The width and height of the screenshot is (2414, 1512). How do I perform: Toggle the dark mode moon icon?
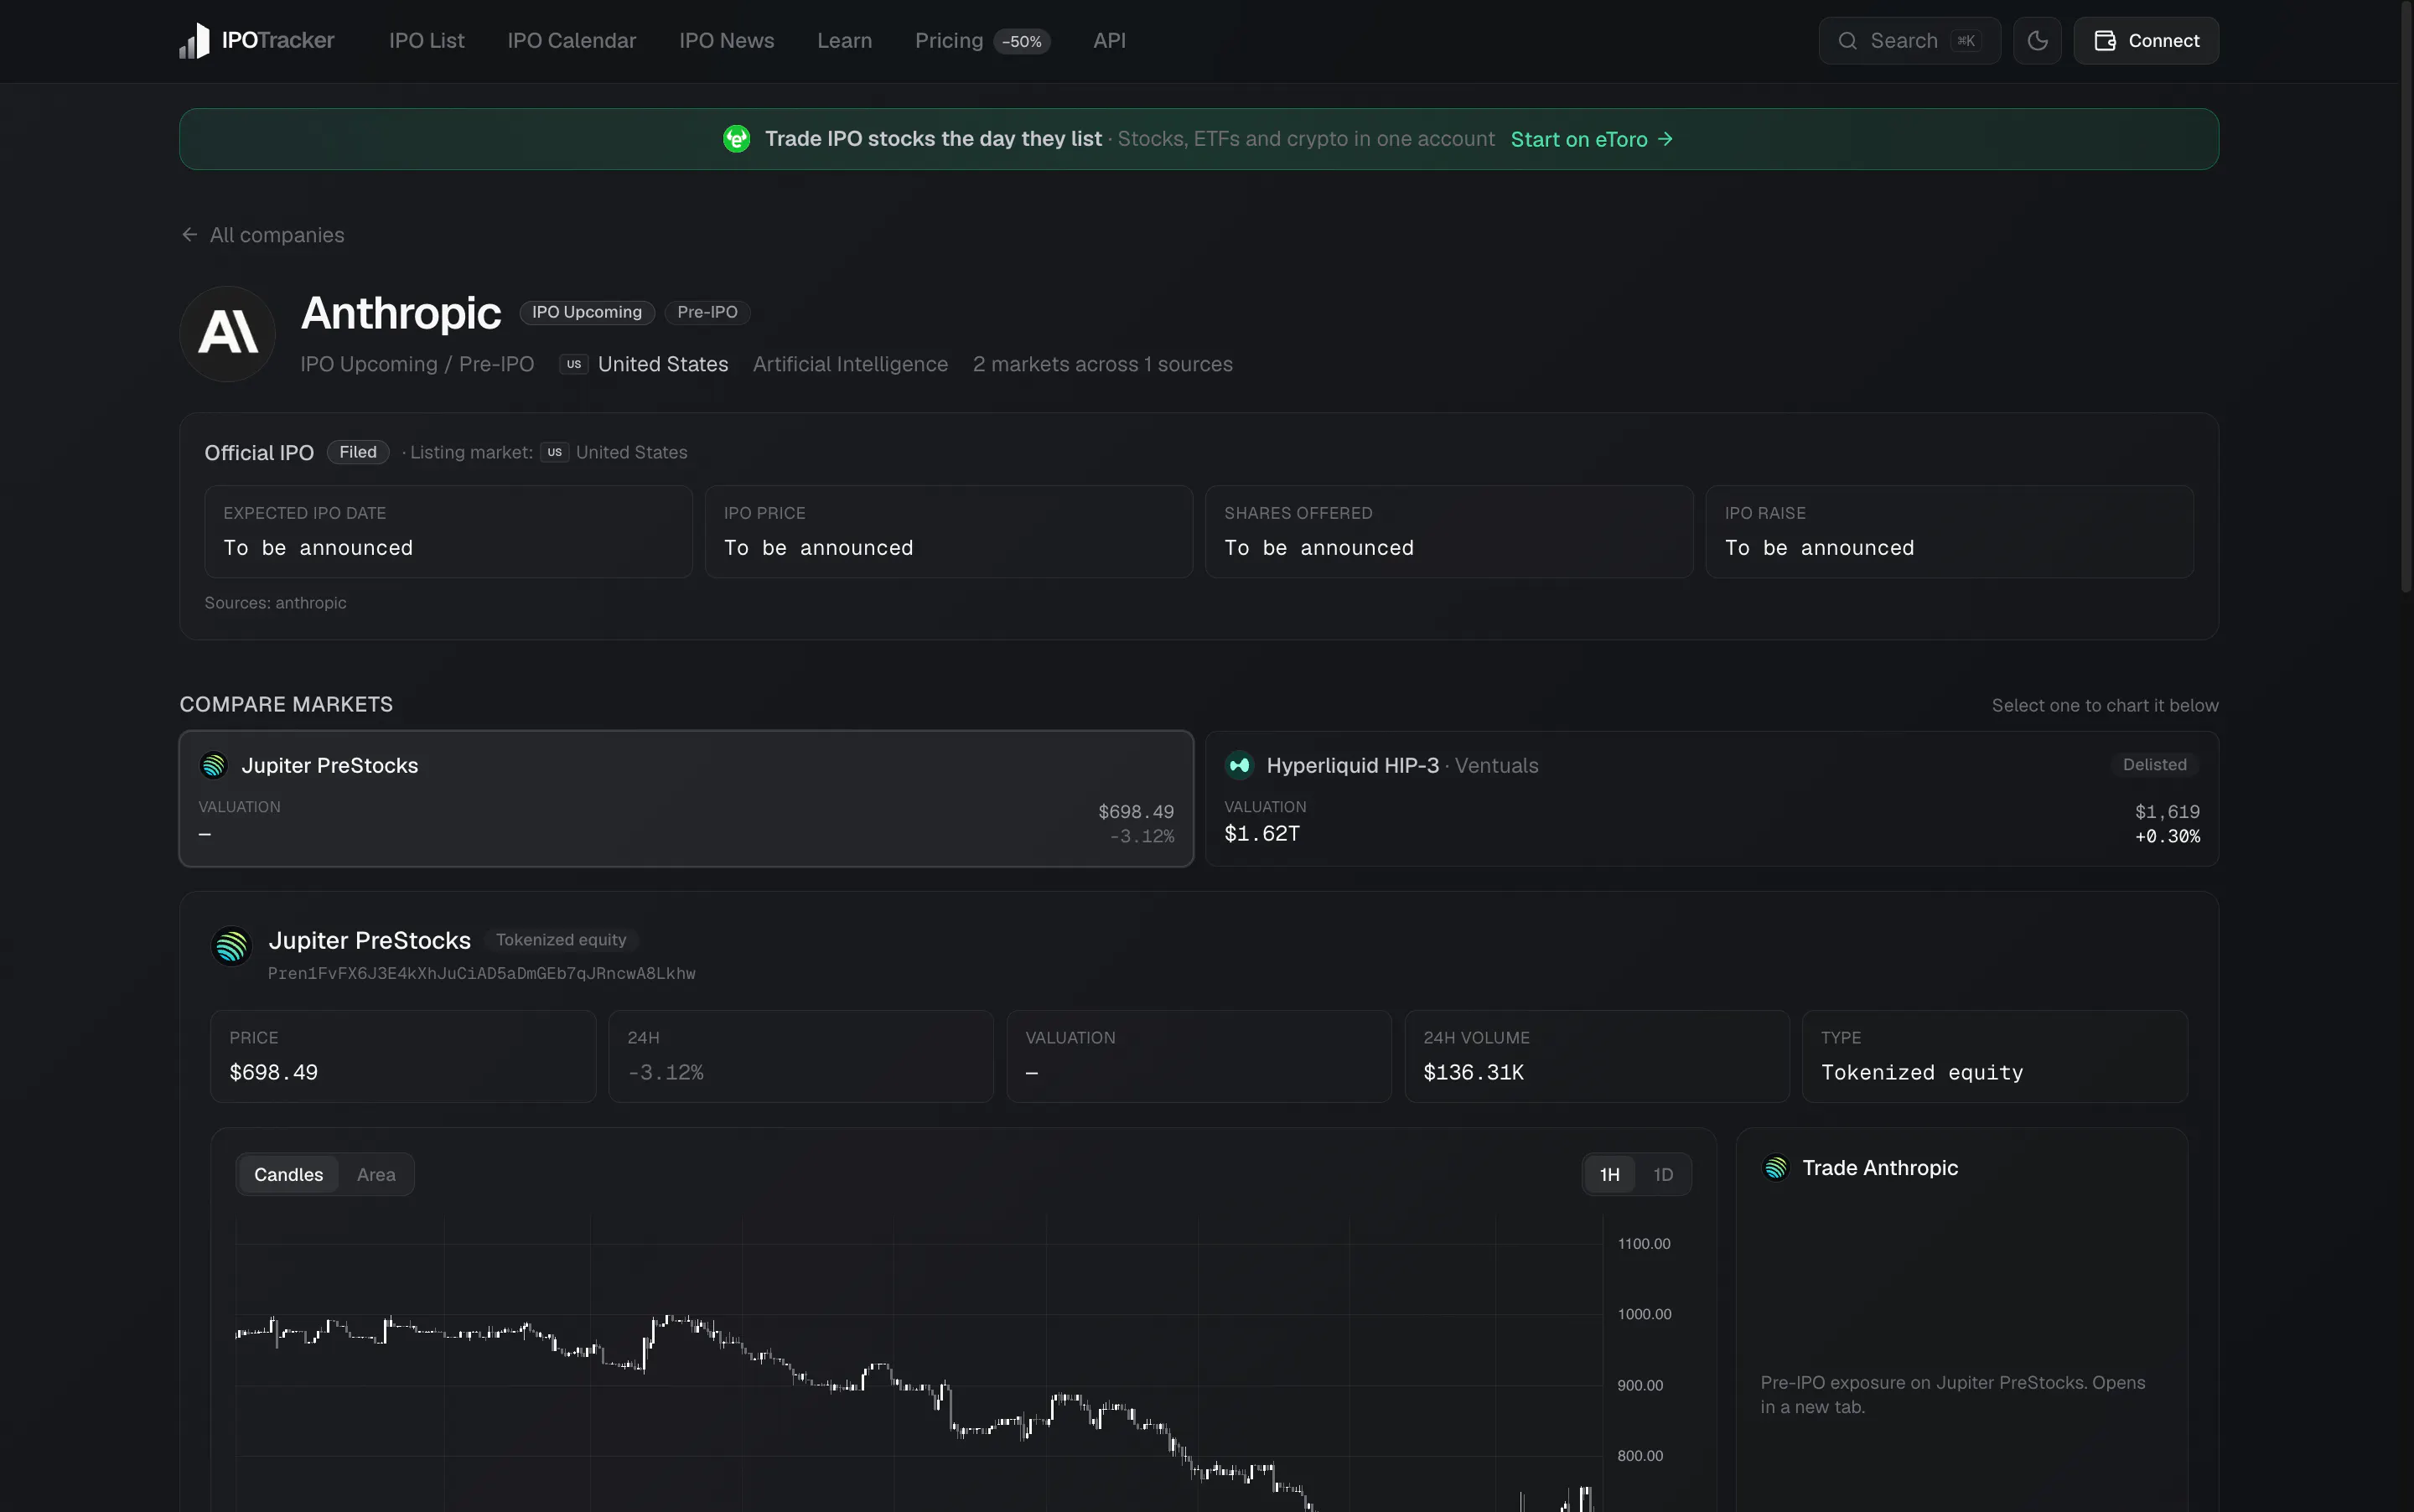click(x=2037, y=41)
